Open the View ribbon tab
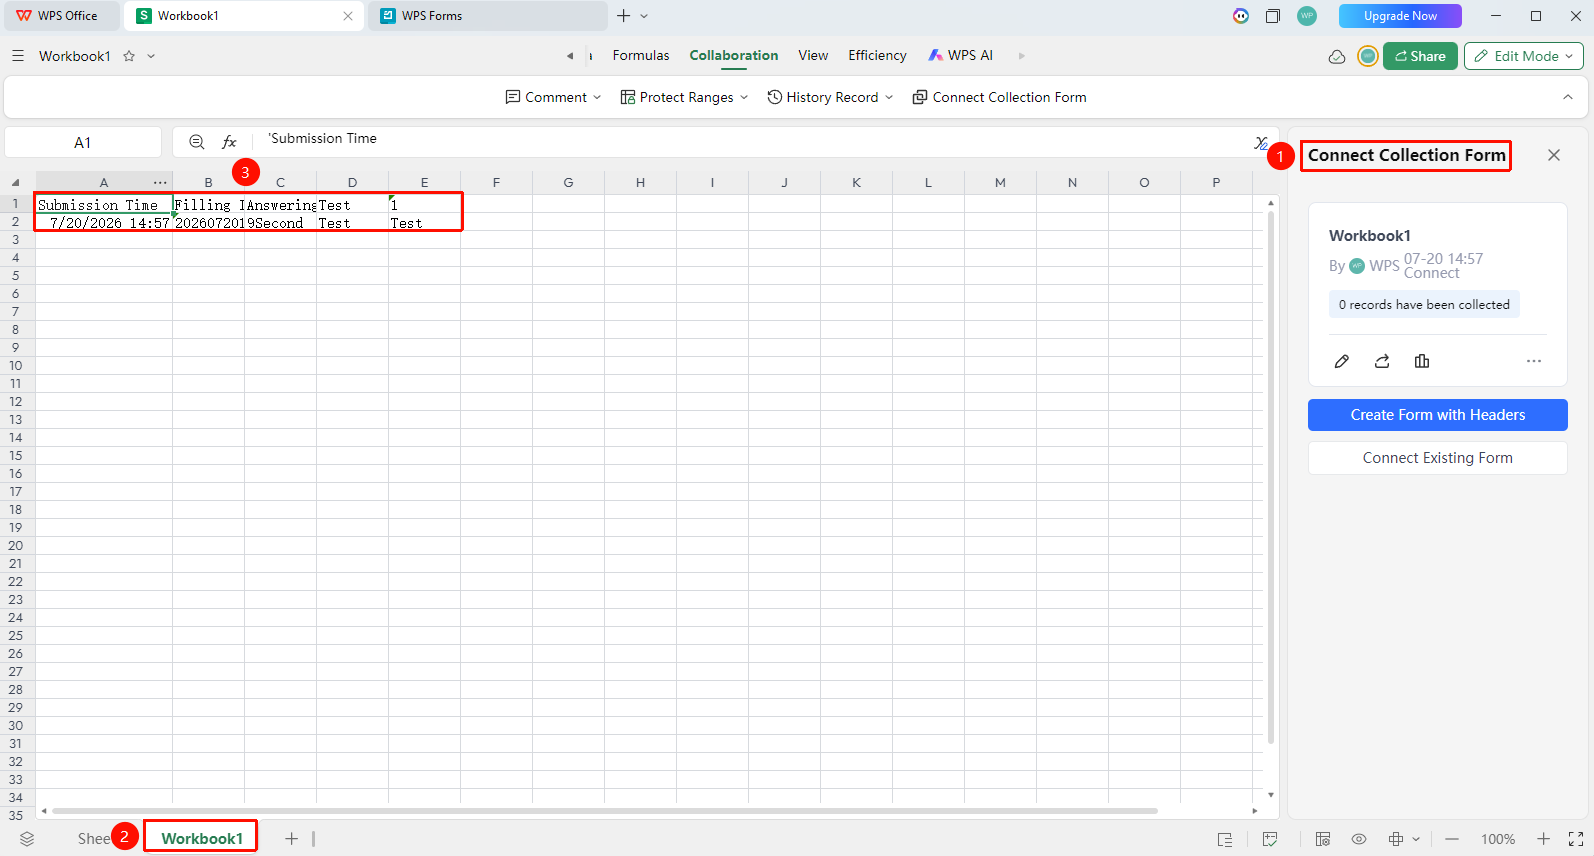1594x856 pixels. pyautogui.click(x=813, y=56)
